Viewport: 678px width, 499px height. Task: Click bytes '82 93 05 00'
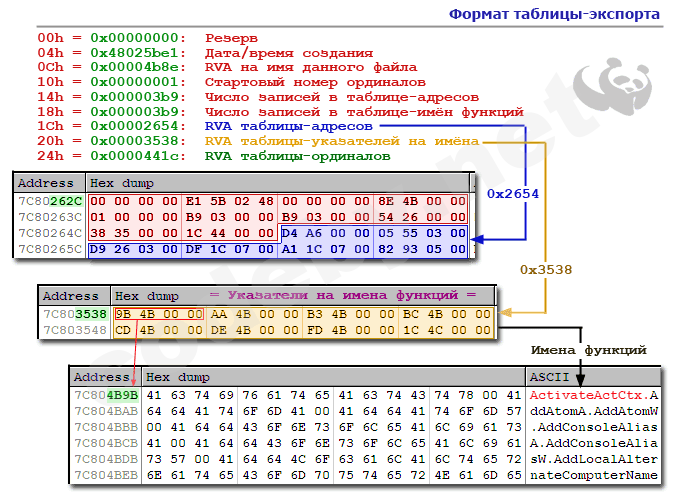(422, 249)
